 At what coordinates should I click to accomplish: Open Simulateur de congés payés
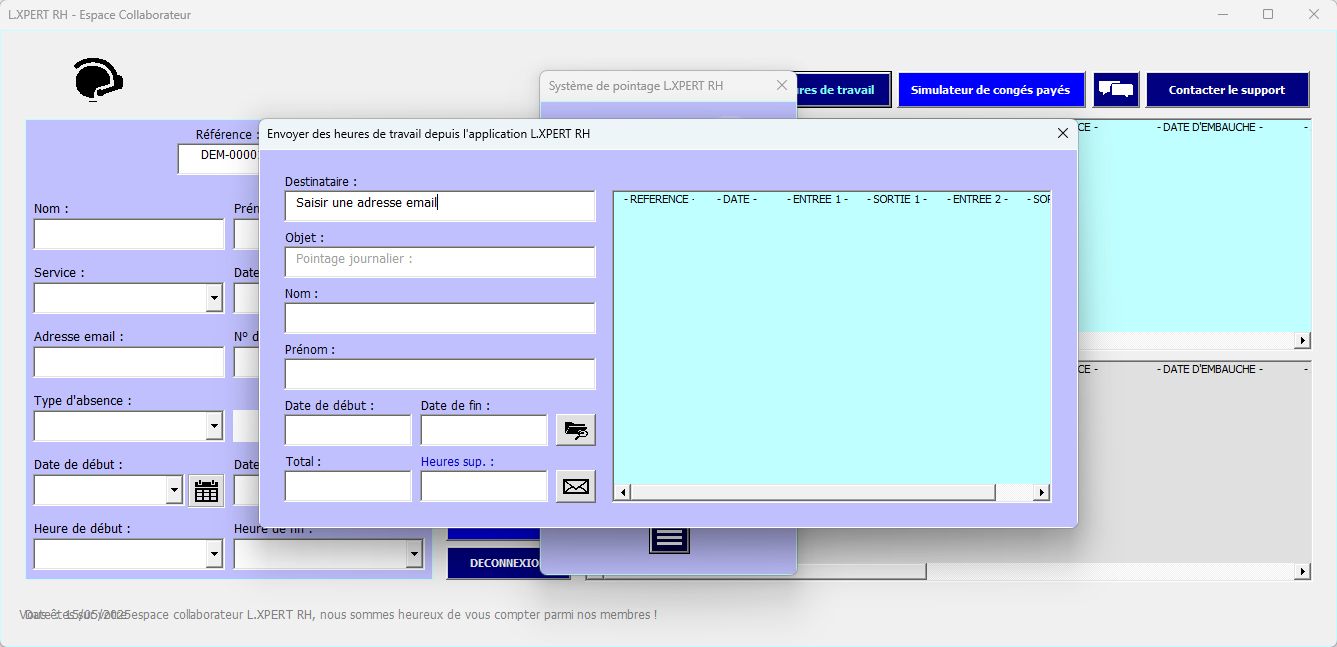click(x=990, y=90)
